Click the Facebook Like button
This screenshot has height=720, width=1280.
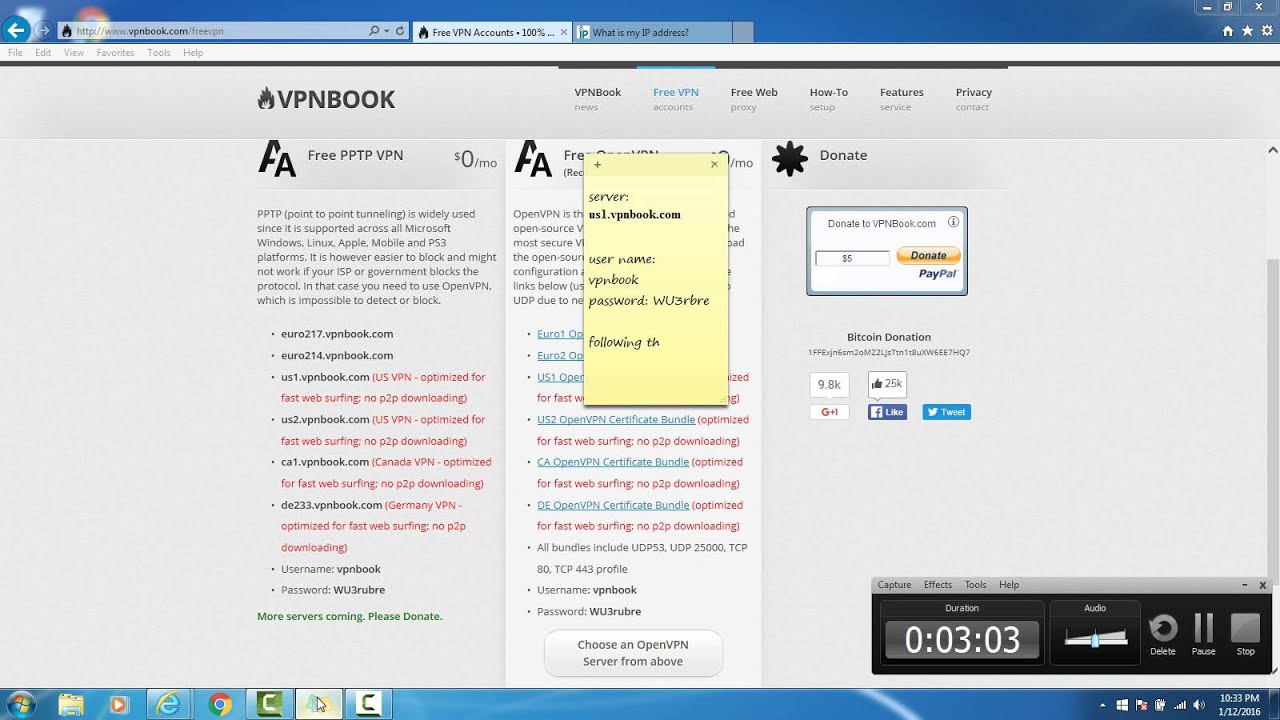887,412
